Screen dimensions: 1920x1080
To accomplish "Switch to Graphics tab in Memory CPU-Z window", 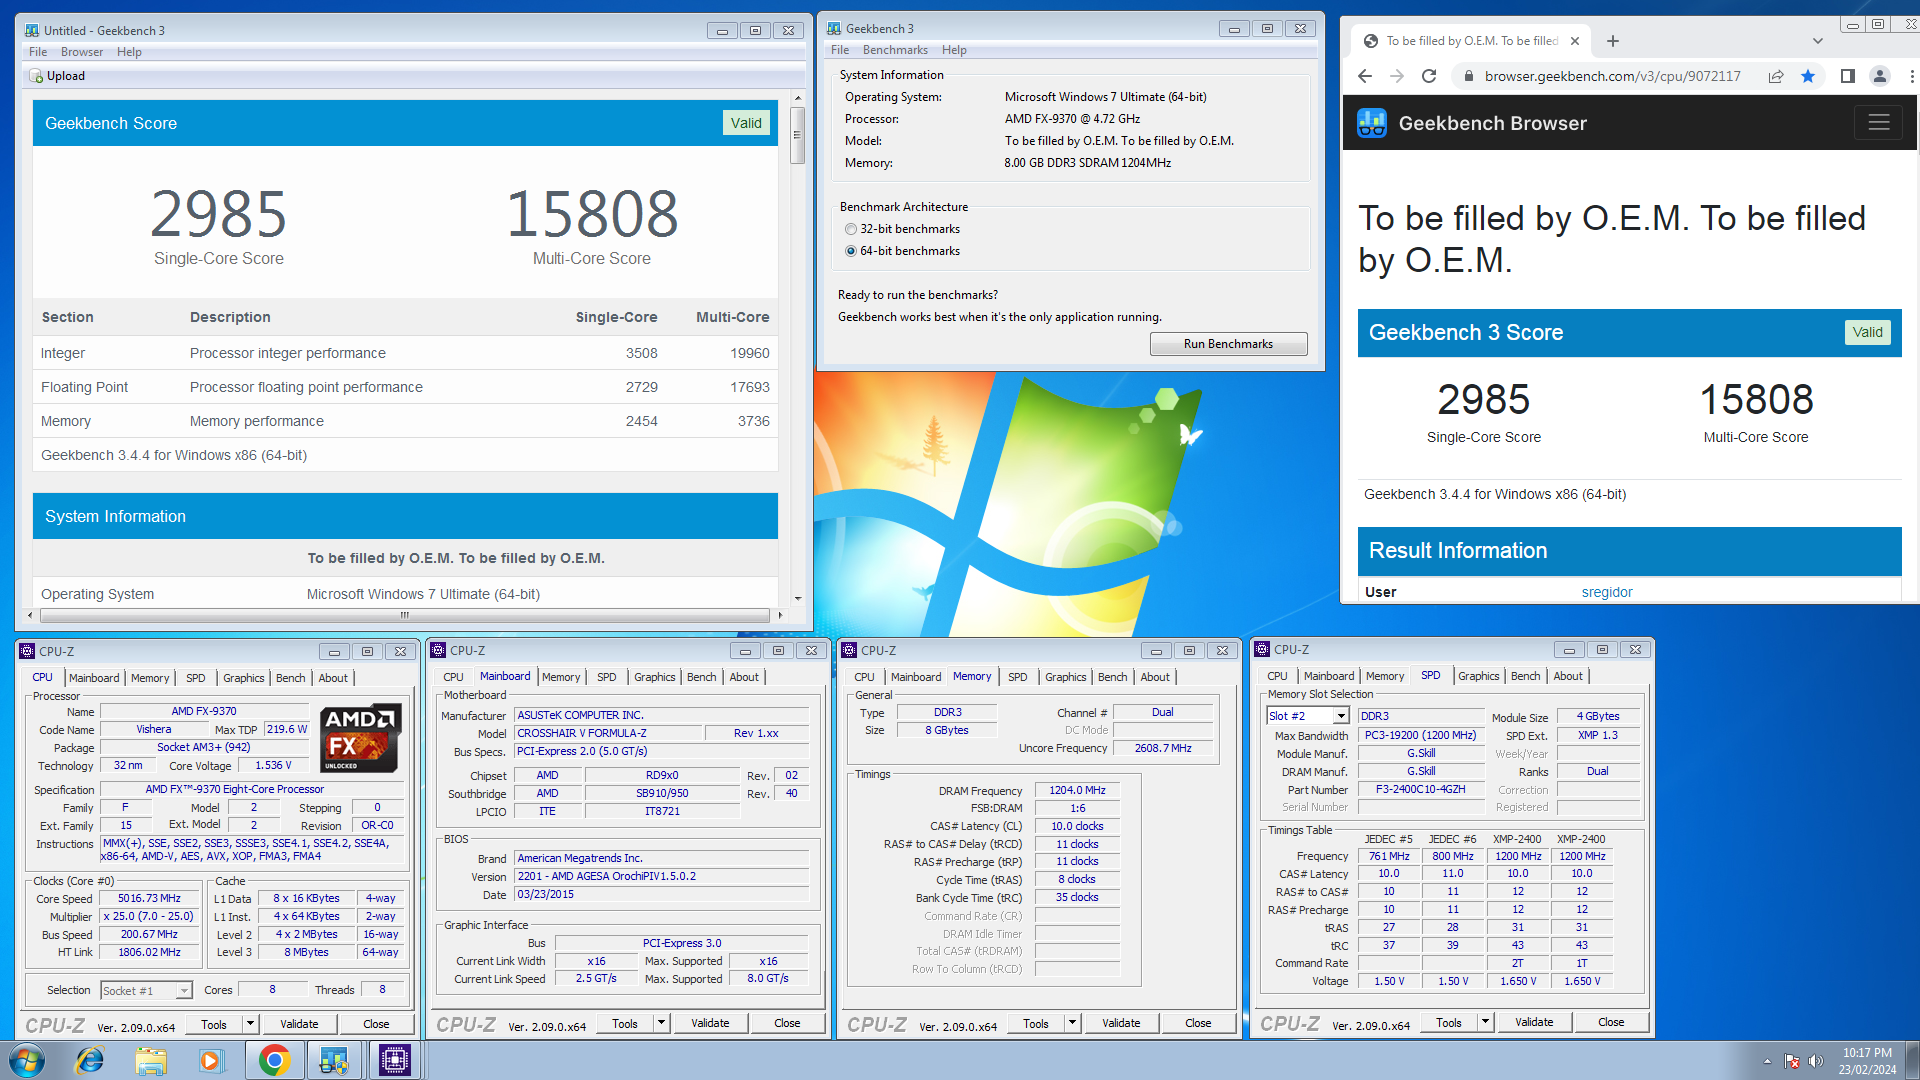I will (x=1065, y=677).
